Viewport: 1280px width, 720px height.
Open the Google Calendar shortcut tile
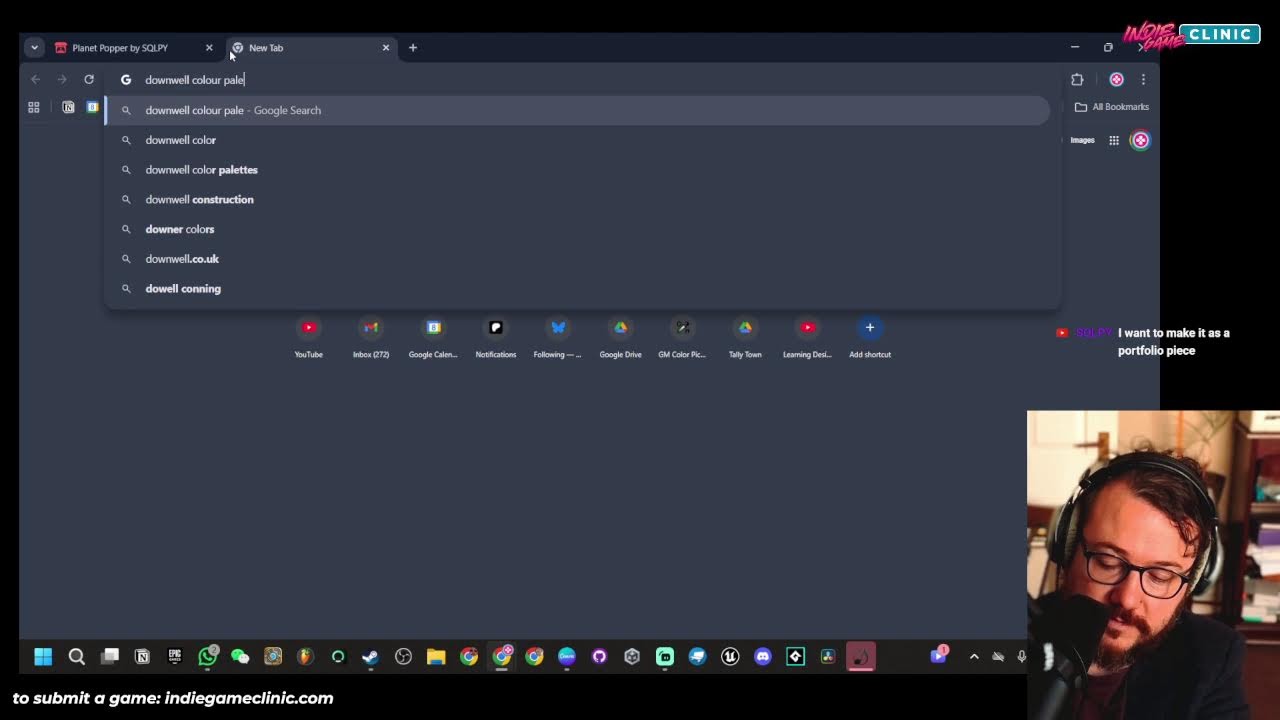[433, 337]
